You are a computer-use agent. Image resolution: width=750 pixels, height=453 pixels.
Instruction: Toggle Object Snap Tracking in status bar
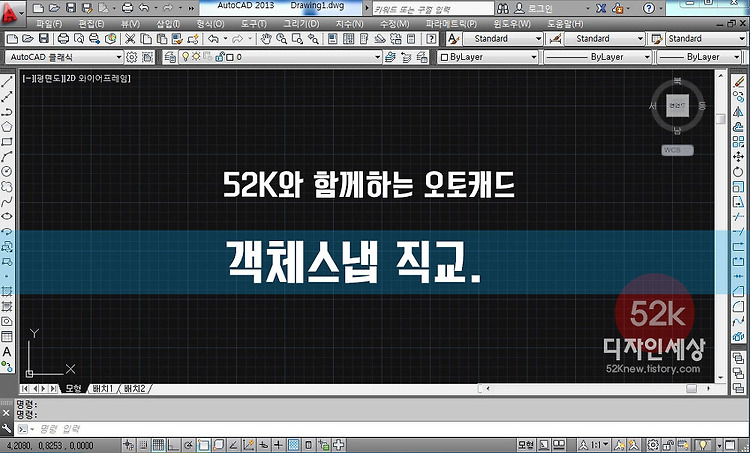coord(233,445)
